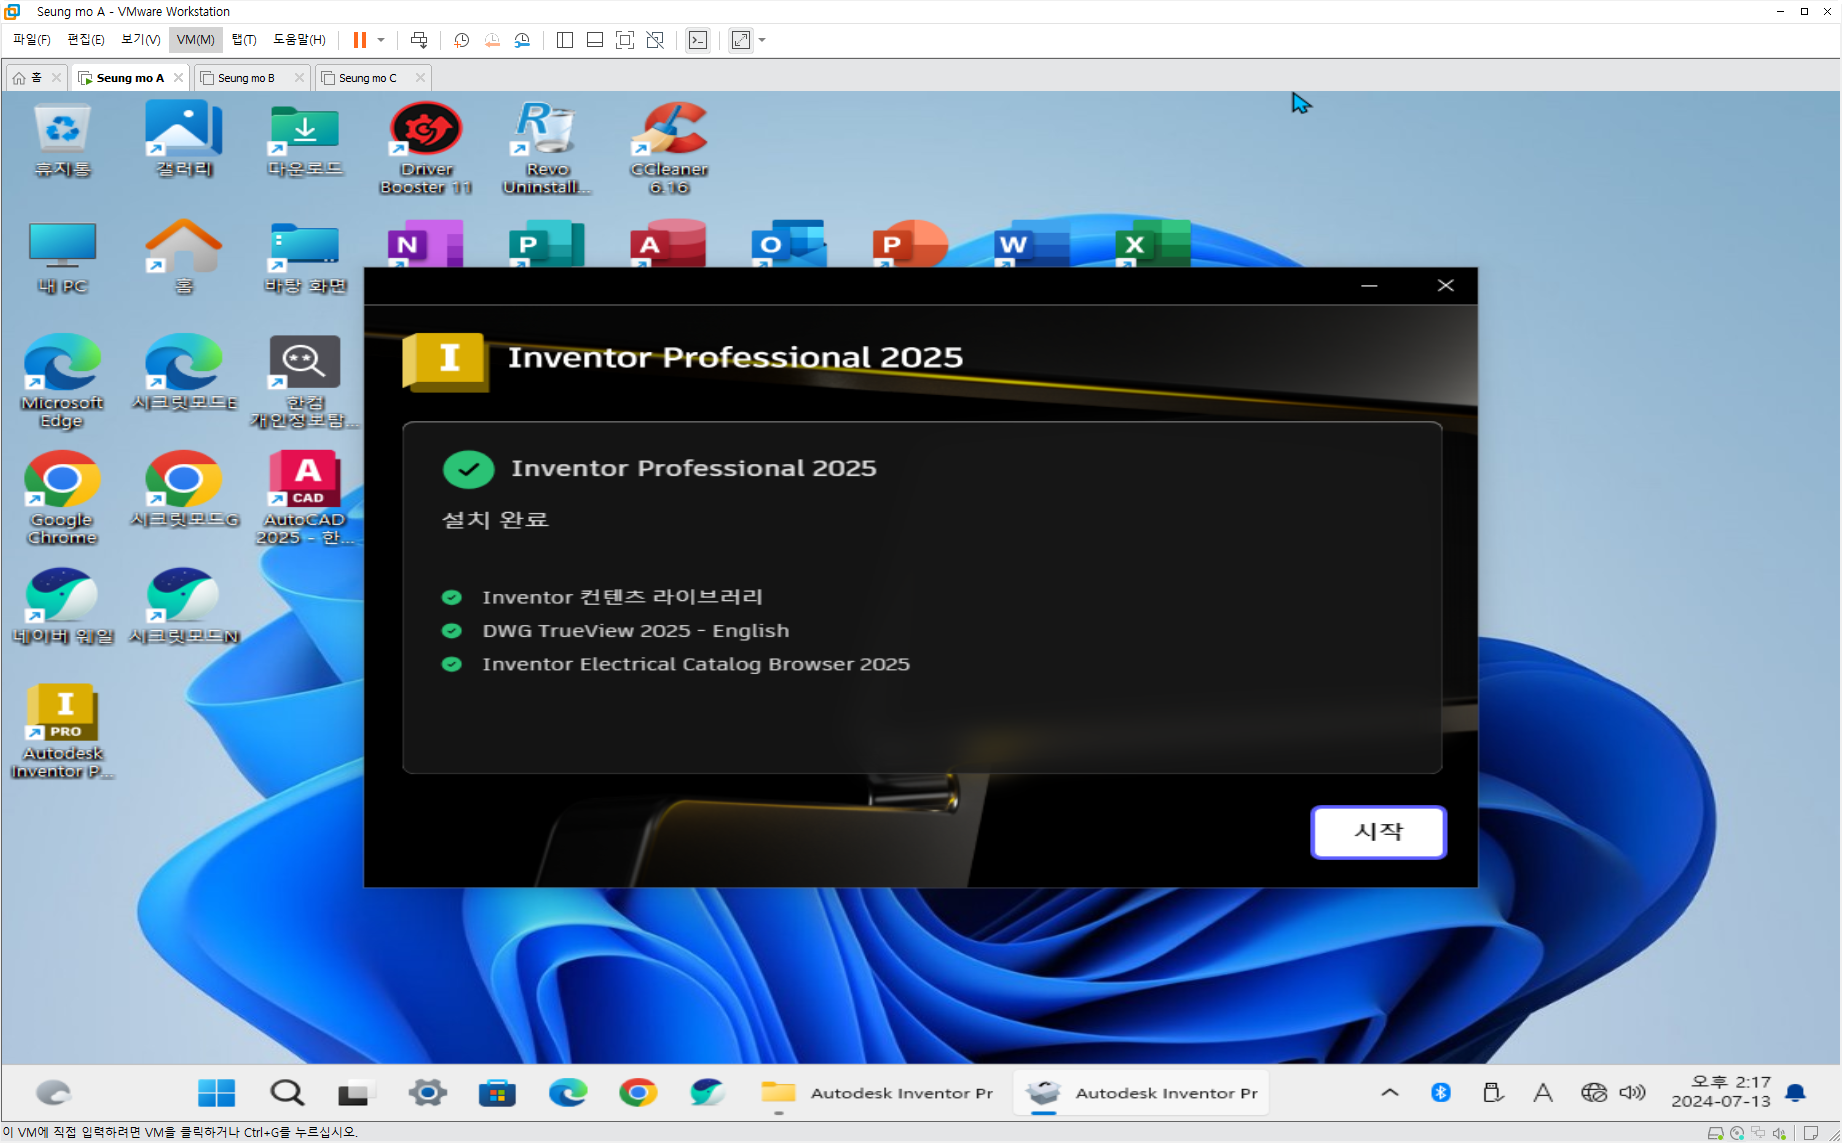Open the Bluetooth tray icon
Viewport: 1842px width, 1143px height.
point(1440,1093)
